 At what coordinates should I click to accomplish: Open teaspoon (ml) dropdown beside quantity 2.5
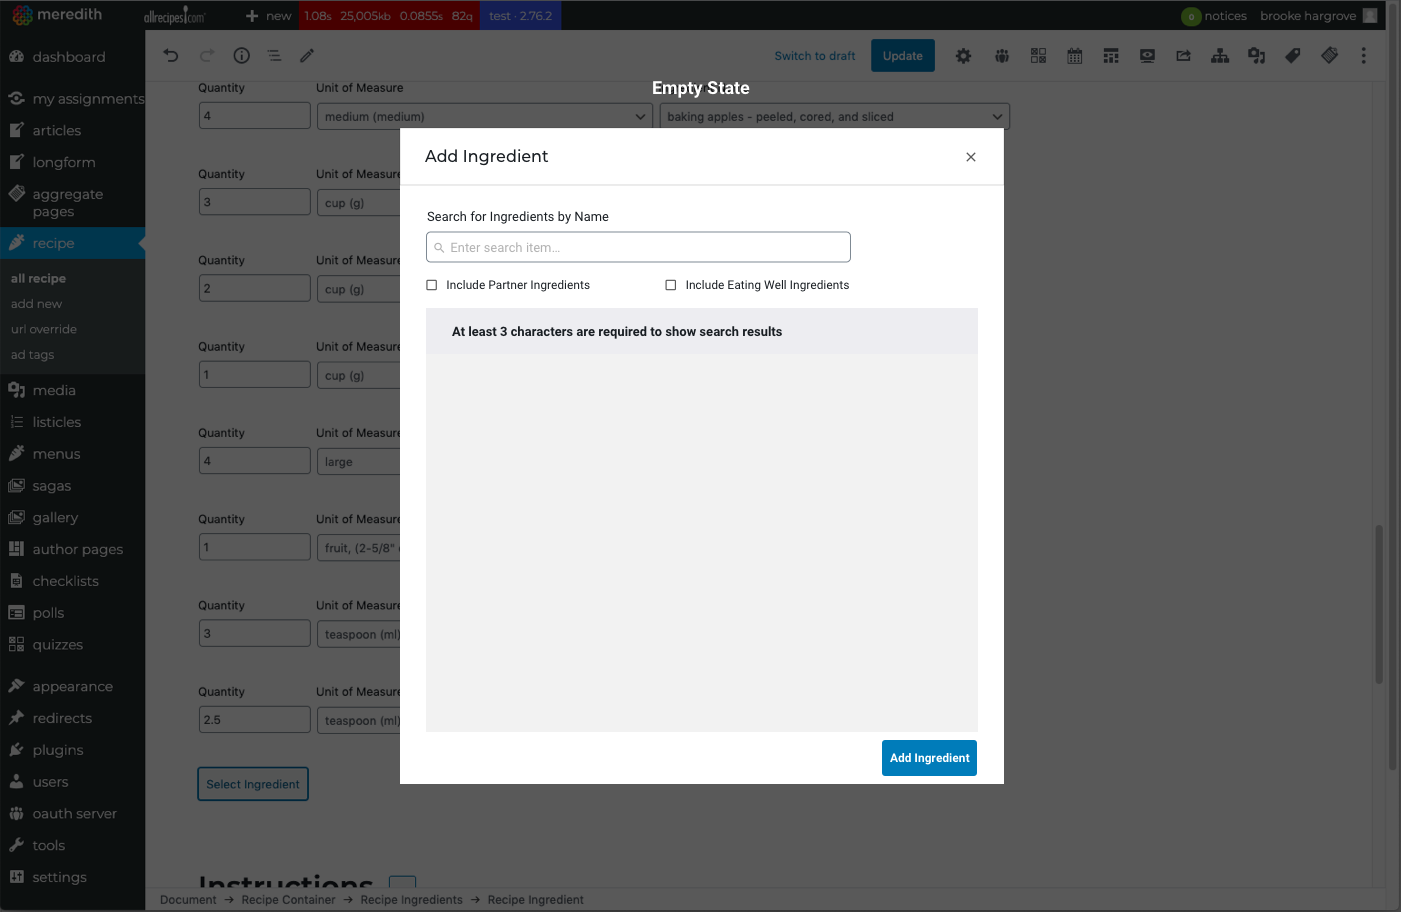(359, 720)
